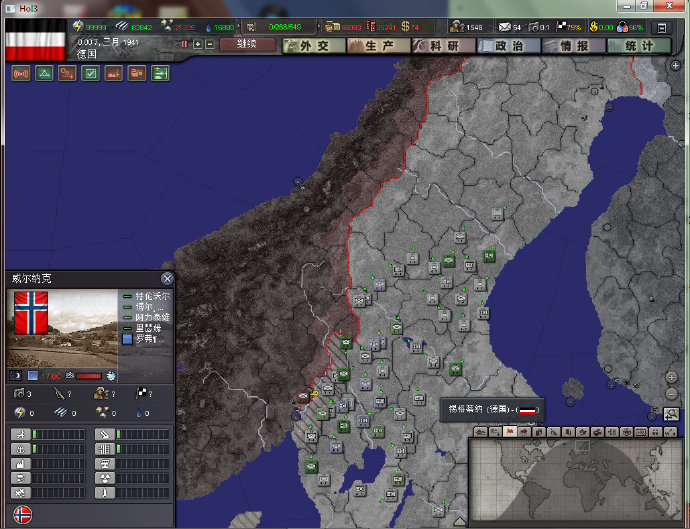The width and height of the screenshot is (690, 529).
Task: Select the active red flag political map mode
Action: point(510,432)
